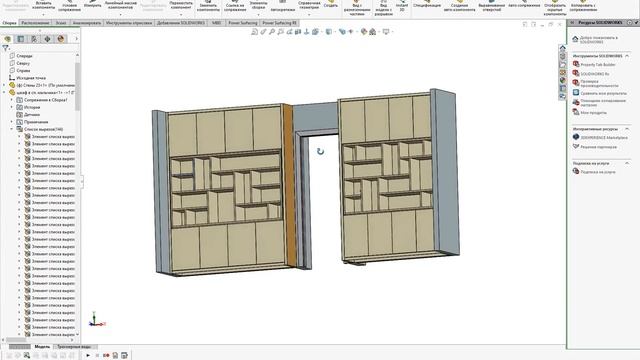This screenshot has width=640, height=360.
Task: Click Instant 3D in the ribbon
Action: [402, 6]
